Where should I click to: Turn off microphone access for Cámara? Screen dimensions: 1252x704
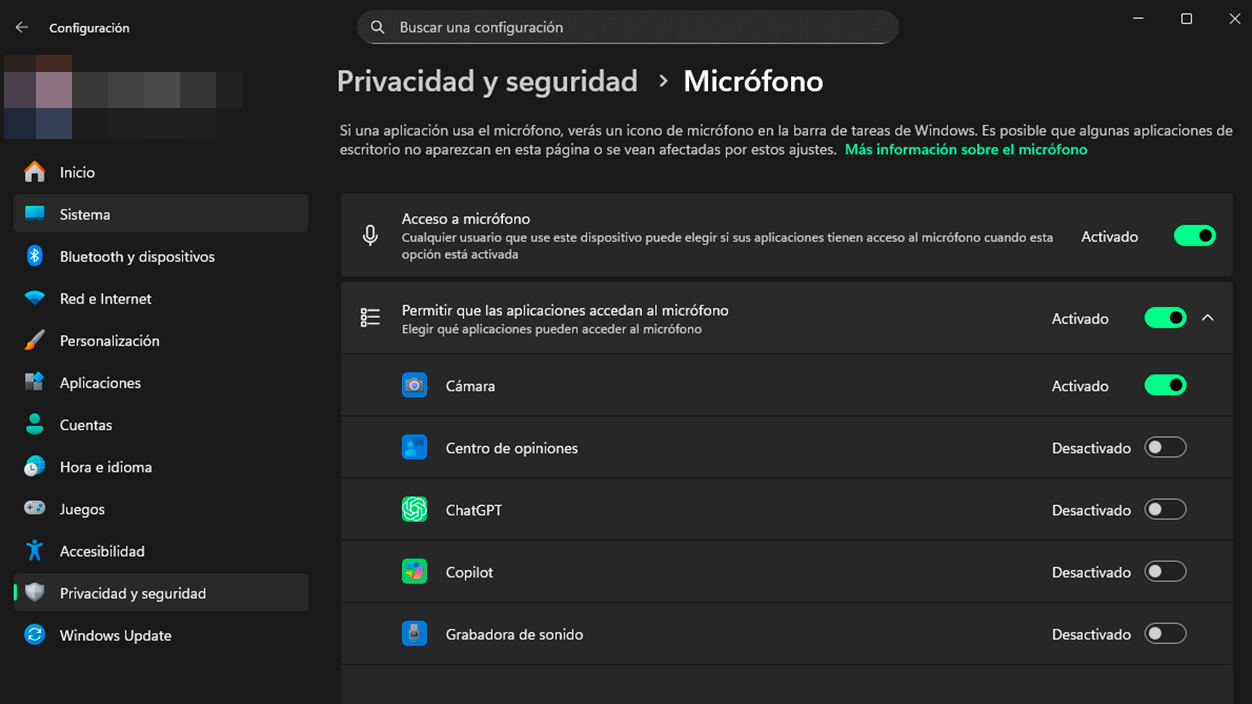click(x=1165, y=385)
